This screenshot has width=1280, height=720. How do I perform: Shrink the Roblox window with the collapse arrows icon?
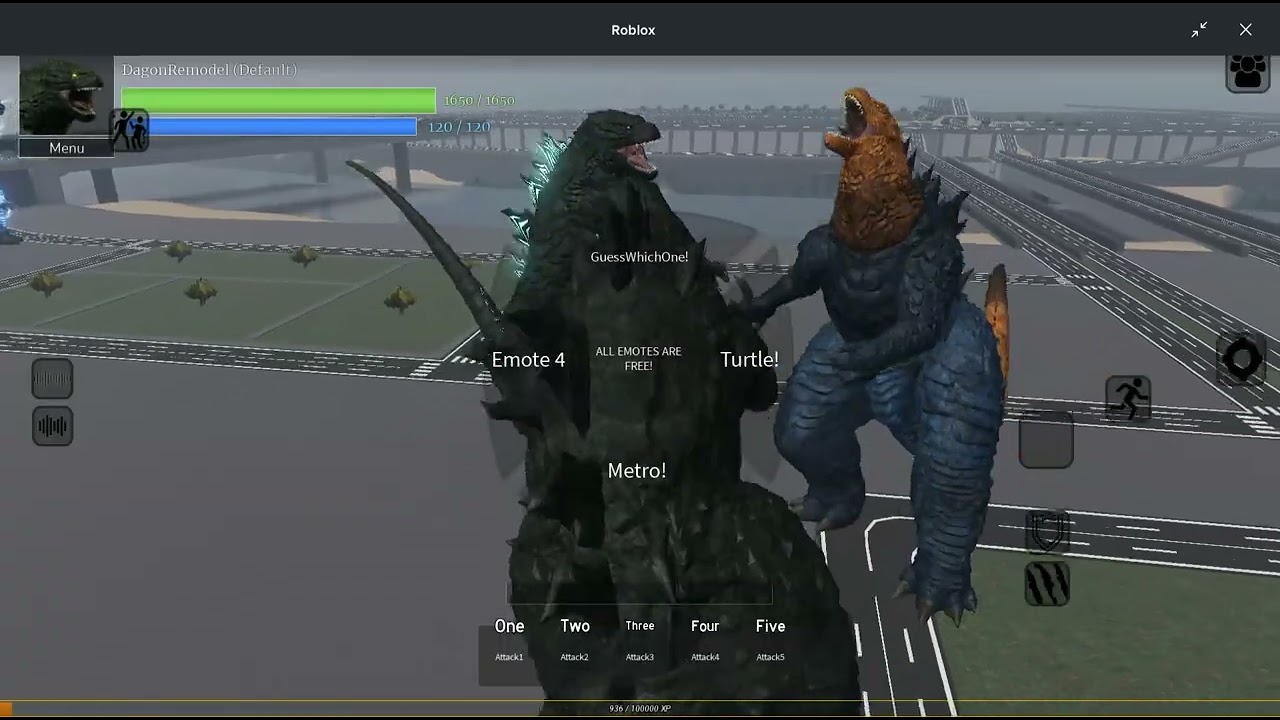point(1199,30)
